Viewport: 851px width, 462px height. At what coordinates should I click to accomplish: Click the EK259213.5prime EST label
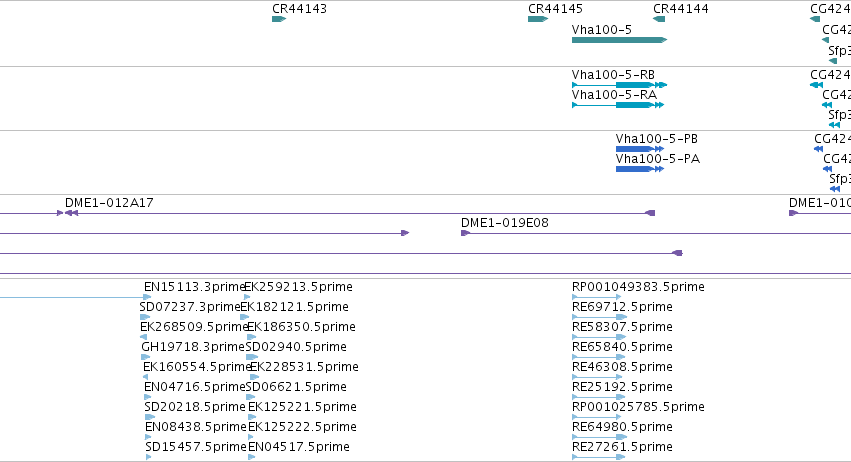299,287
